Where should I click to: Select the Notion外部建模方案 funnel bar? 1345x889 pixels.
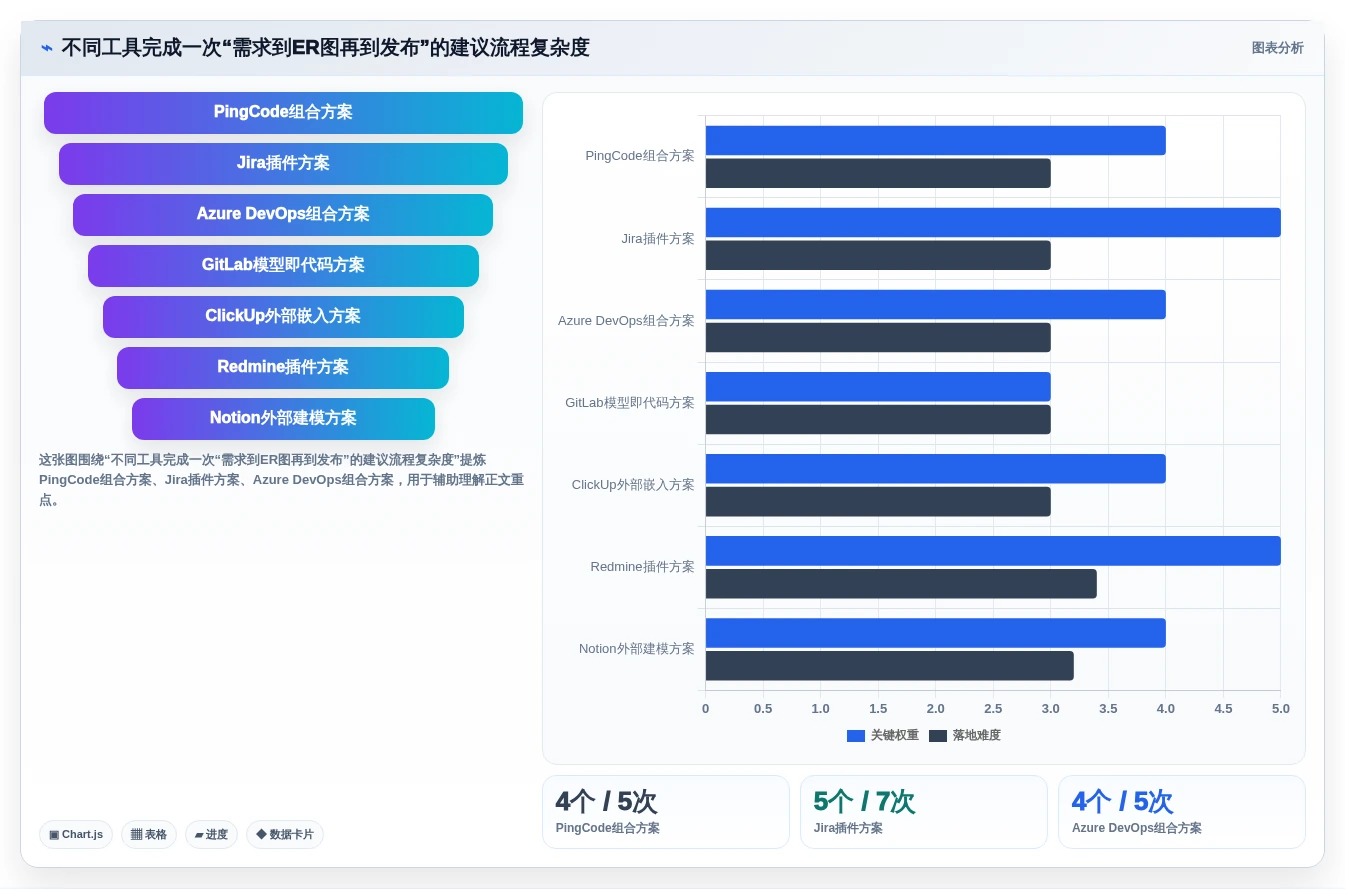tap(283, 418)
